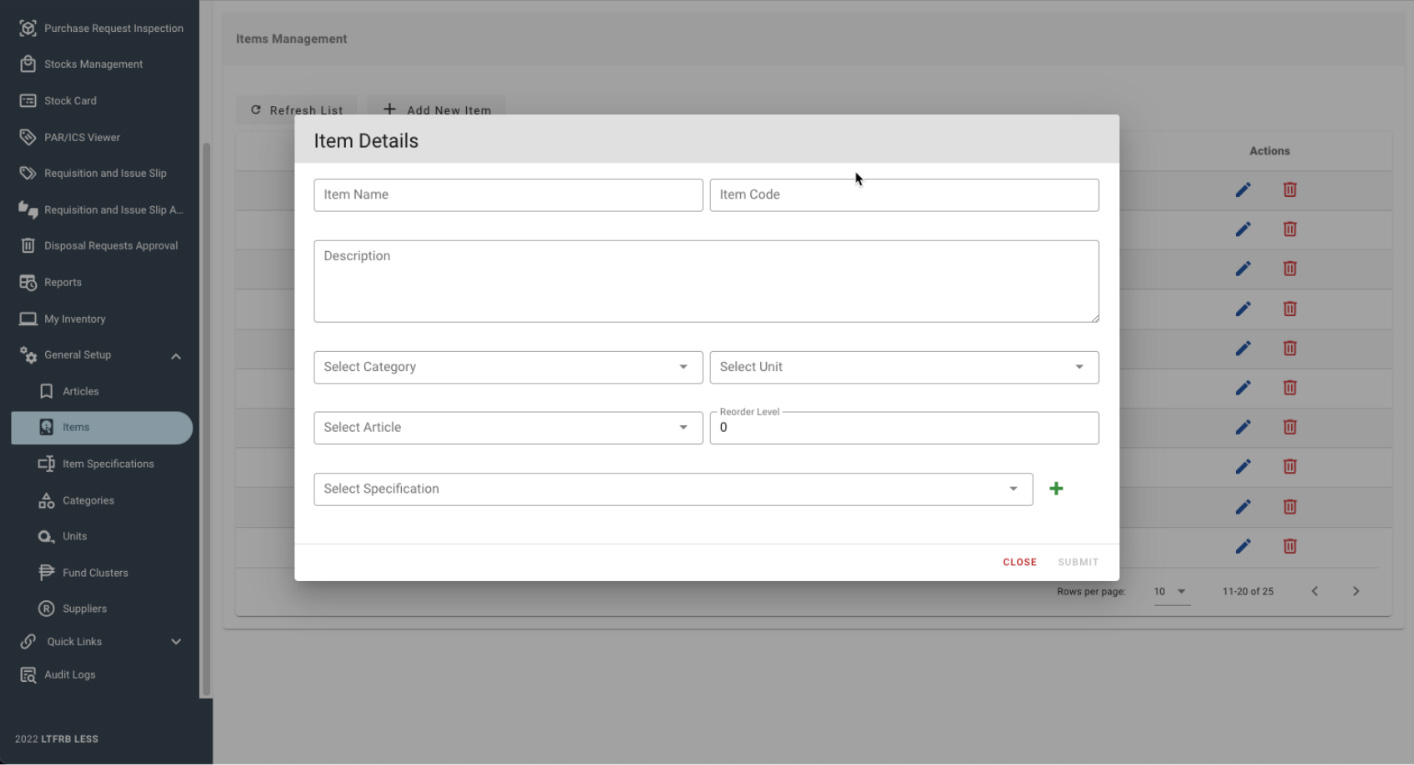1414x765 pixels.
Task: Click the Add New Item button
Action: click(x=437, y=110)
